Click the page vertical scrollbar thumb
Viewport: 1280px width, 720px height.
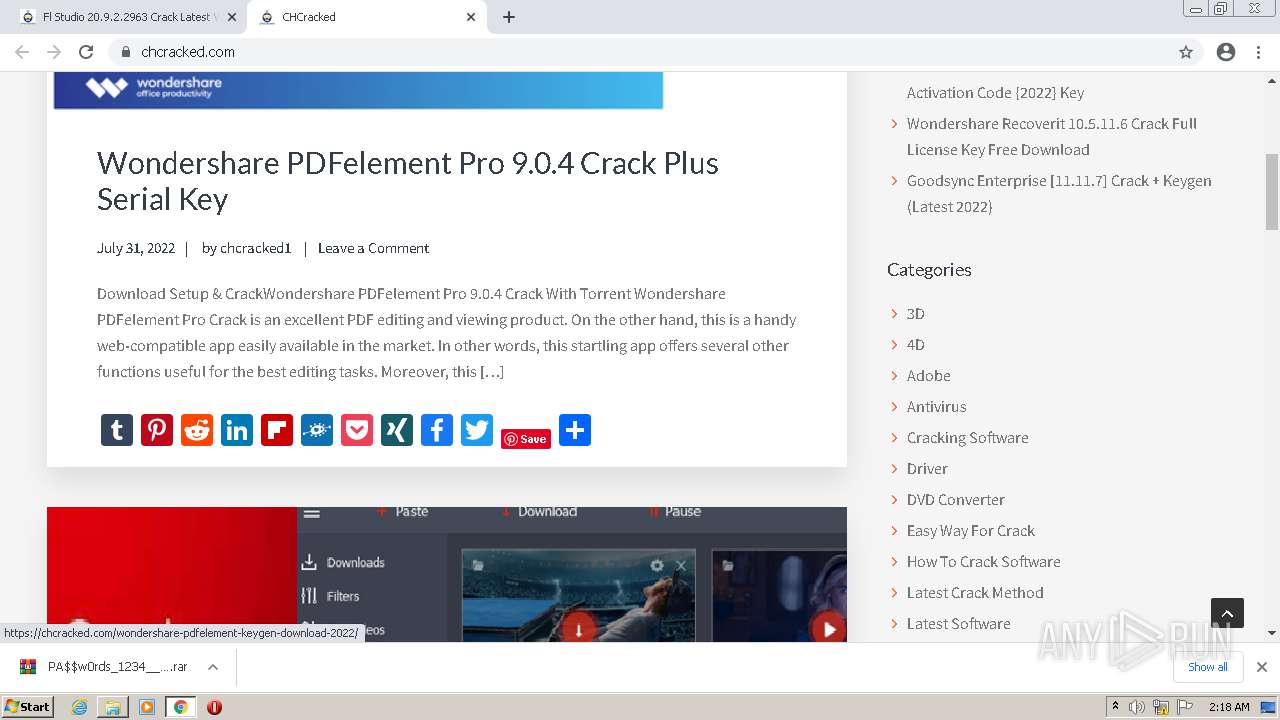(x=1272, y=191)
